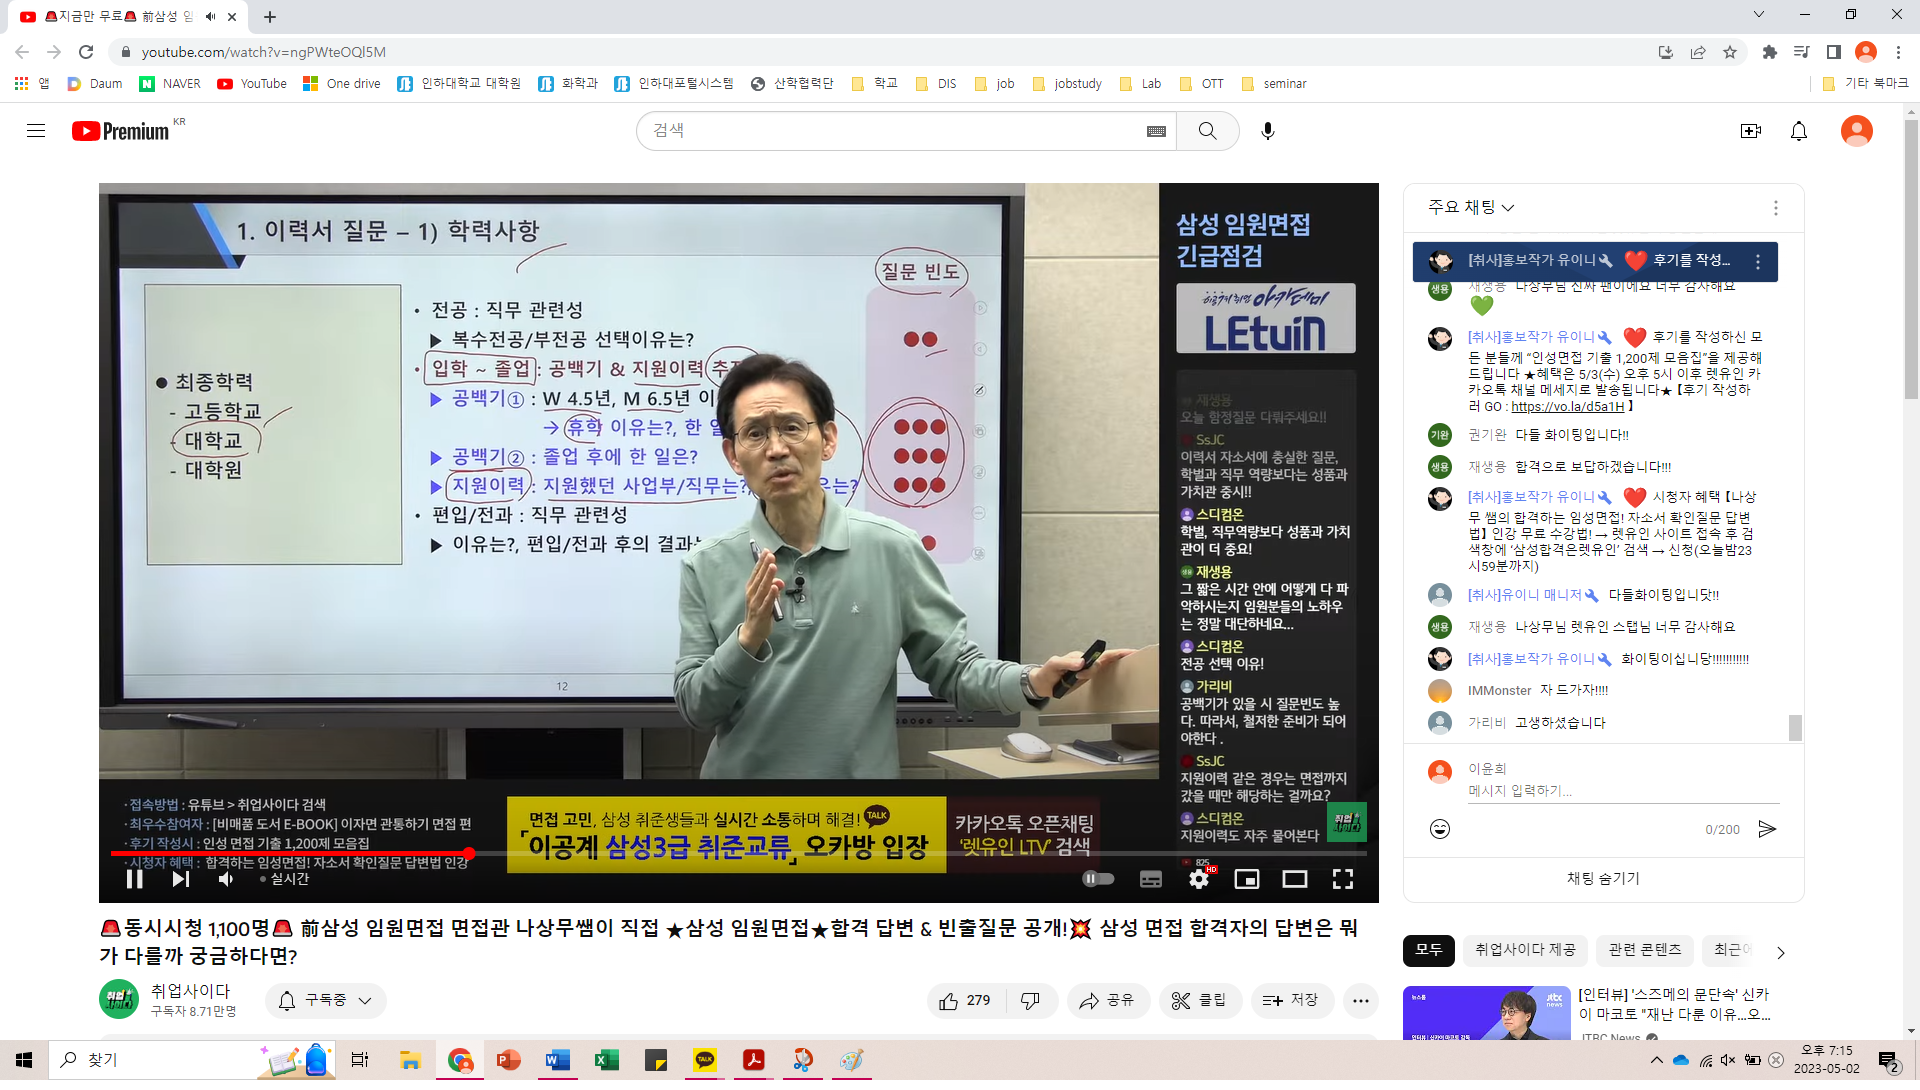Screen dimensions: 1920x1090
Task: Share the video with 공유
Action: pos(1107,1001)
